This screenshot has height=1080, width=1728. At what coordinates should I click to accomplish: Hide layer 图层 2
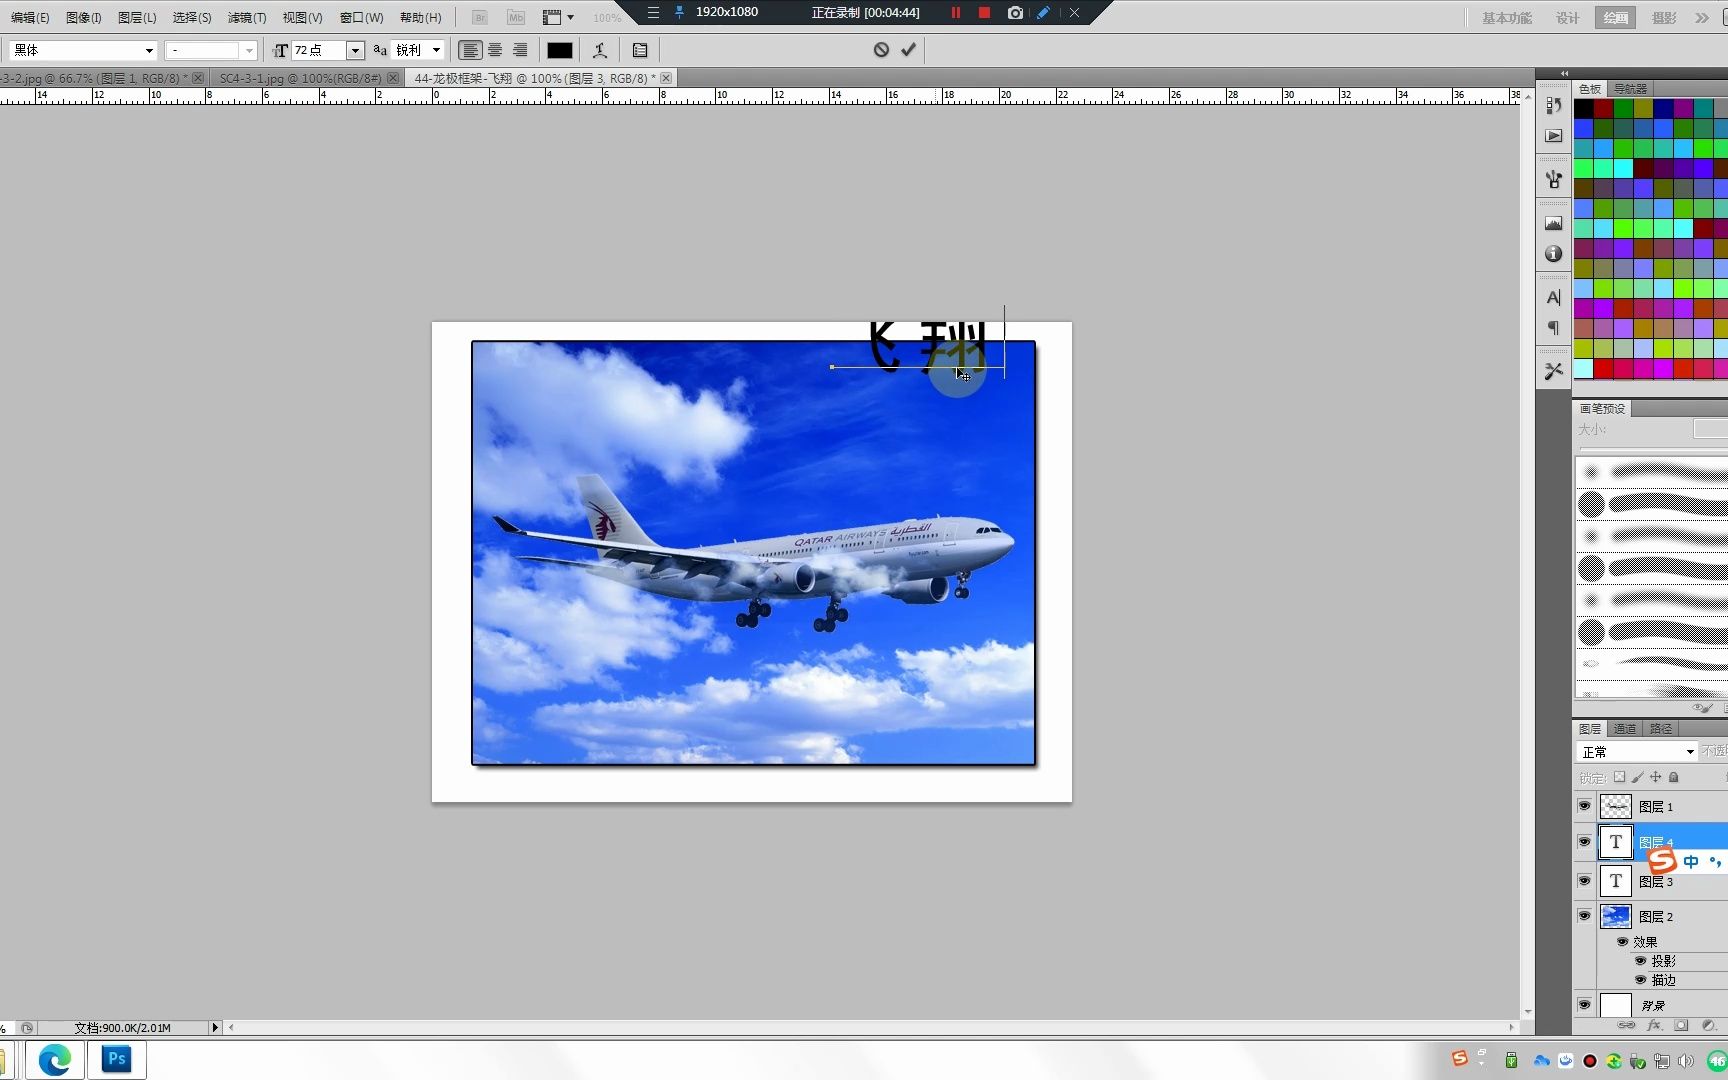tap(1584, 916)
